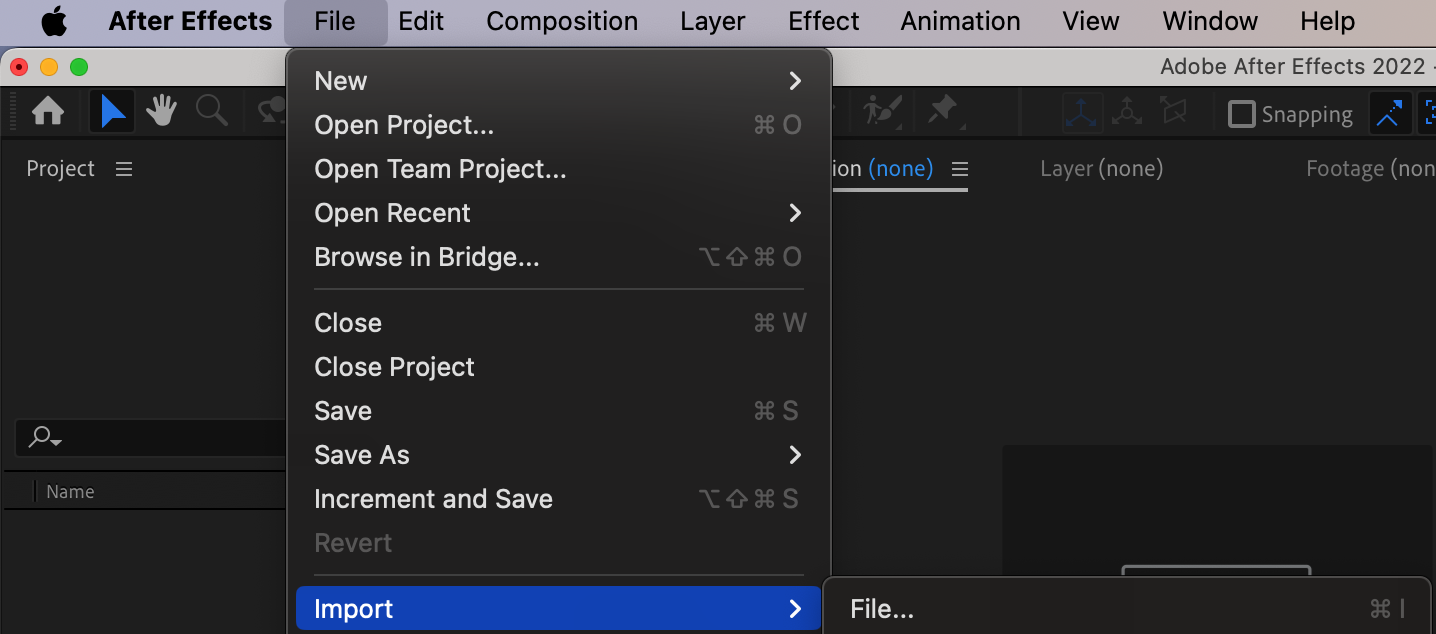Select the Selection arrow tool

coord(112,112)
